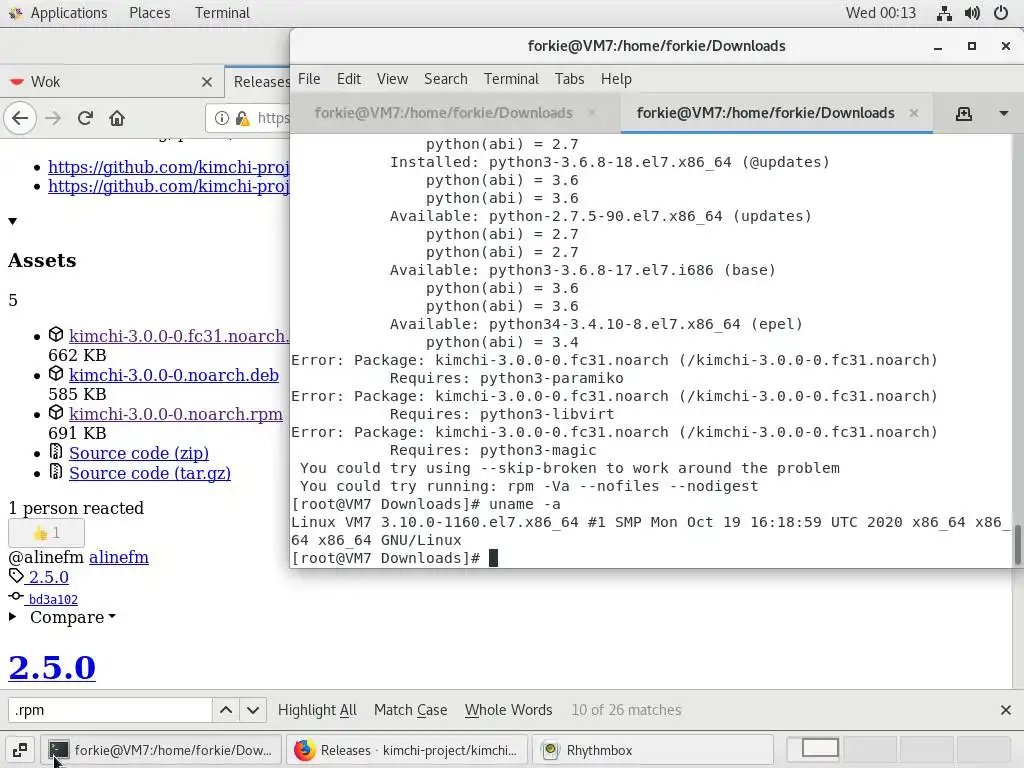Select first workspace in switcher
The width and height of the screenshot is (1024, 768).
pos(814,748)
